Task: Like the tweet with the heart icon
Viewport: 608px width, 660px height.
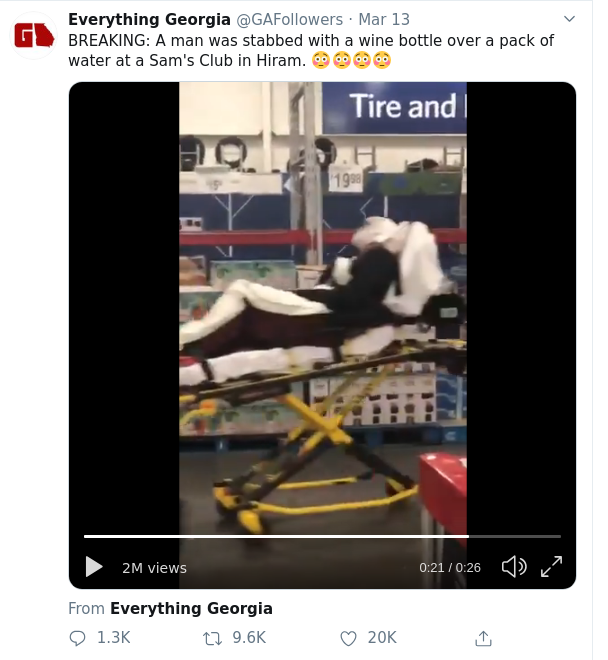Action: pyautogui.click(x=348, y=639)
